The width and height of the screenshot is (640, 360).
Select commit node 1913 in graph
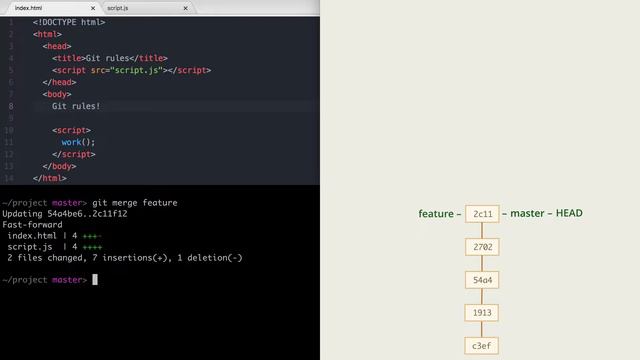pos(482,313)
